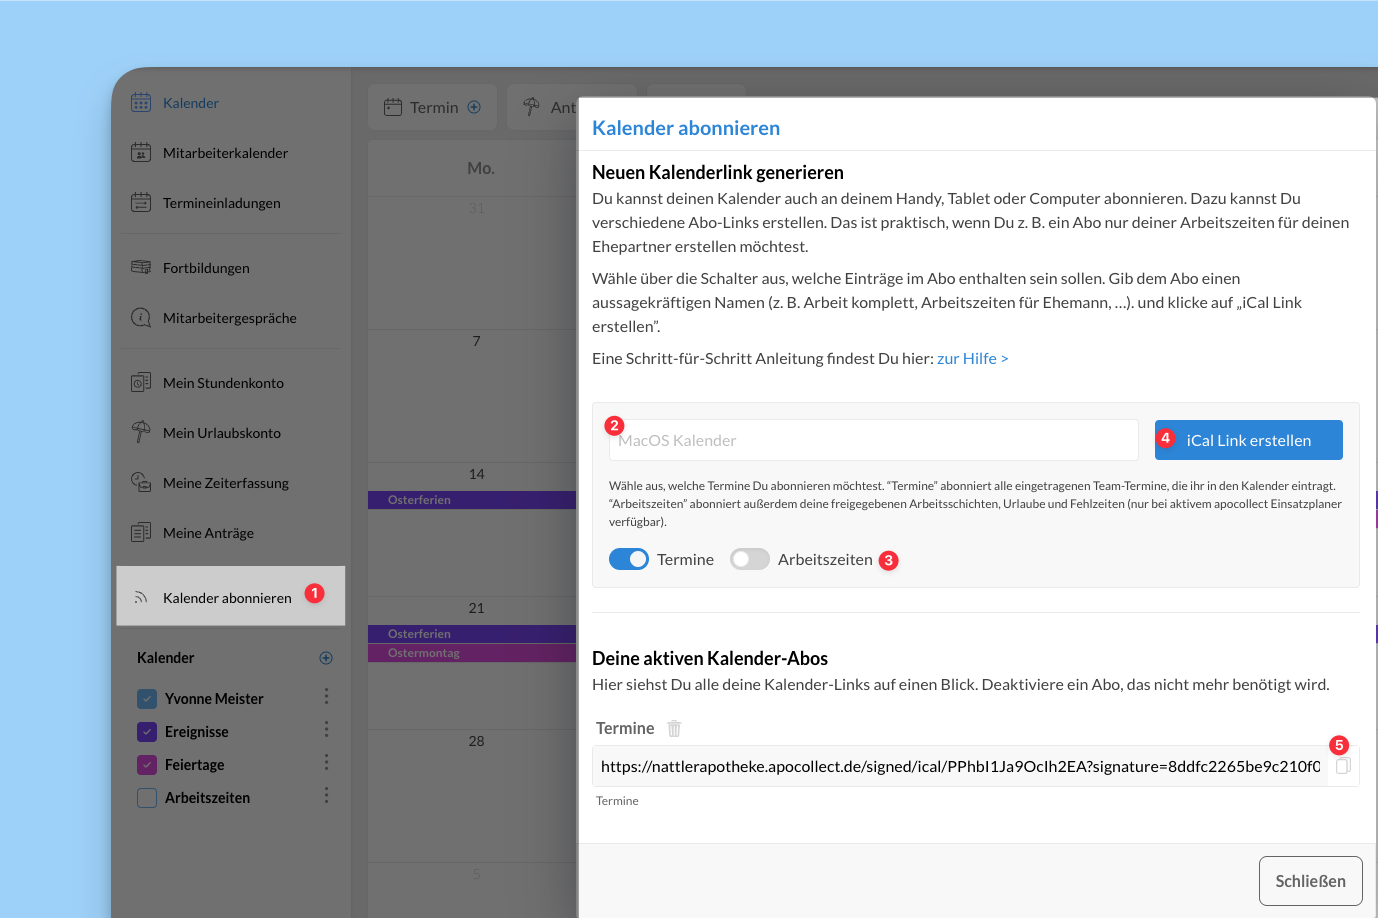Screen dimensions: 1378x918
Task: Copy the iCal link with clipboard icon
Action: coord(1343,766)
